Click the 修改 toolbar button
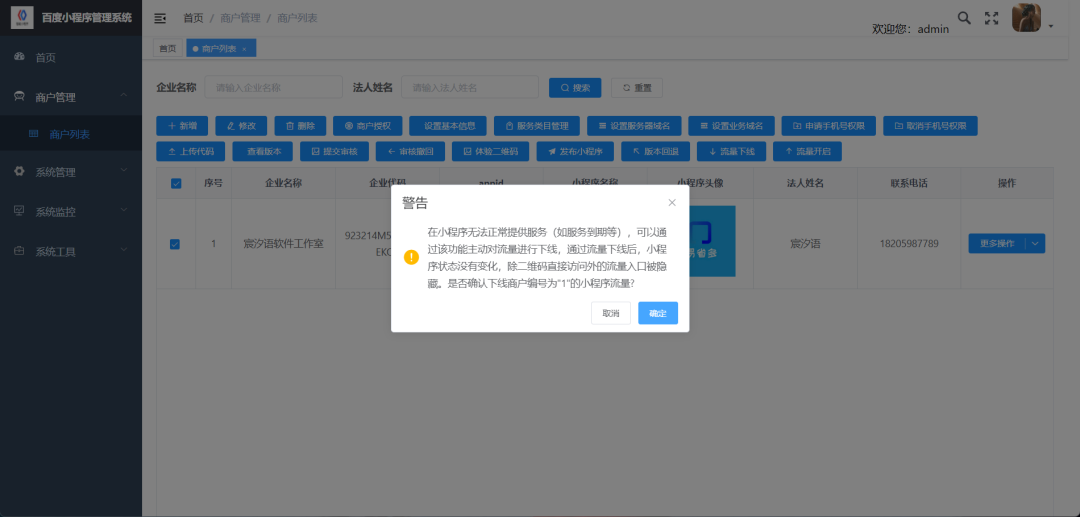This screenshot has height=517, width=1080. pyautogui.click(x=241, y=126)
